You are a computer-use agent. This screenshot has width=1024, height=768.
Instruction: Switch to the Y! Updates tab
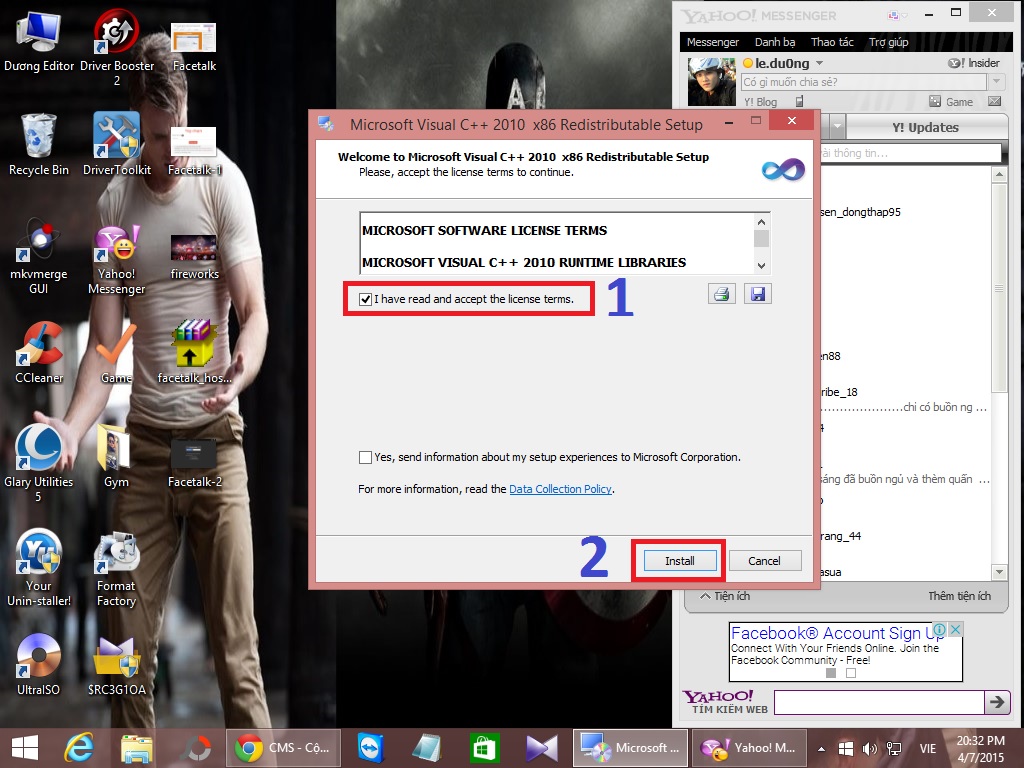pos(925,127)
